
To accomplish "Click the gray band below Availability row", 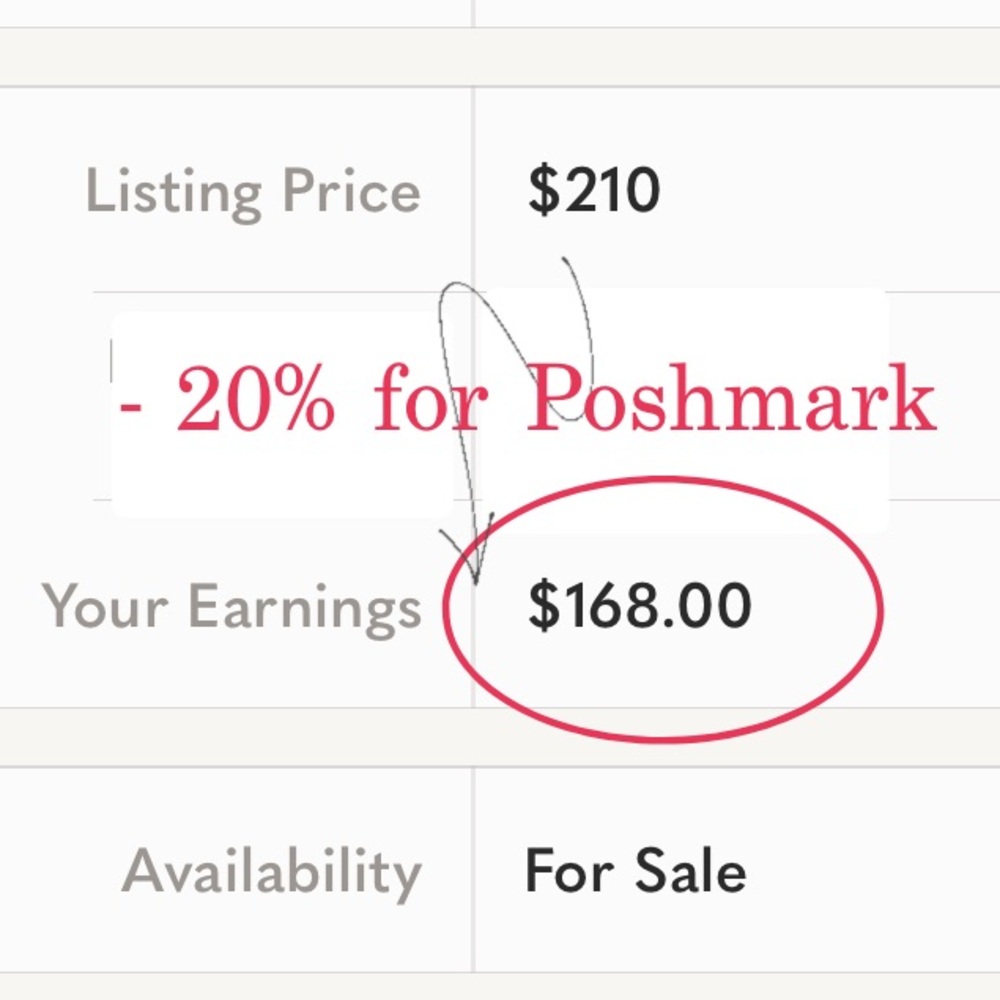I will pyautogui.click(x=500, y=987).
